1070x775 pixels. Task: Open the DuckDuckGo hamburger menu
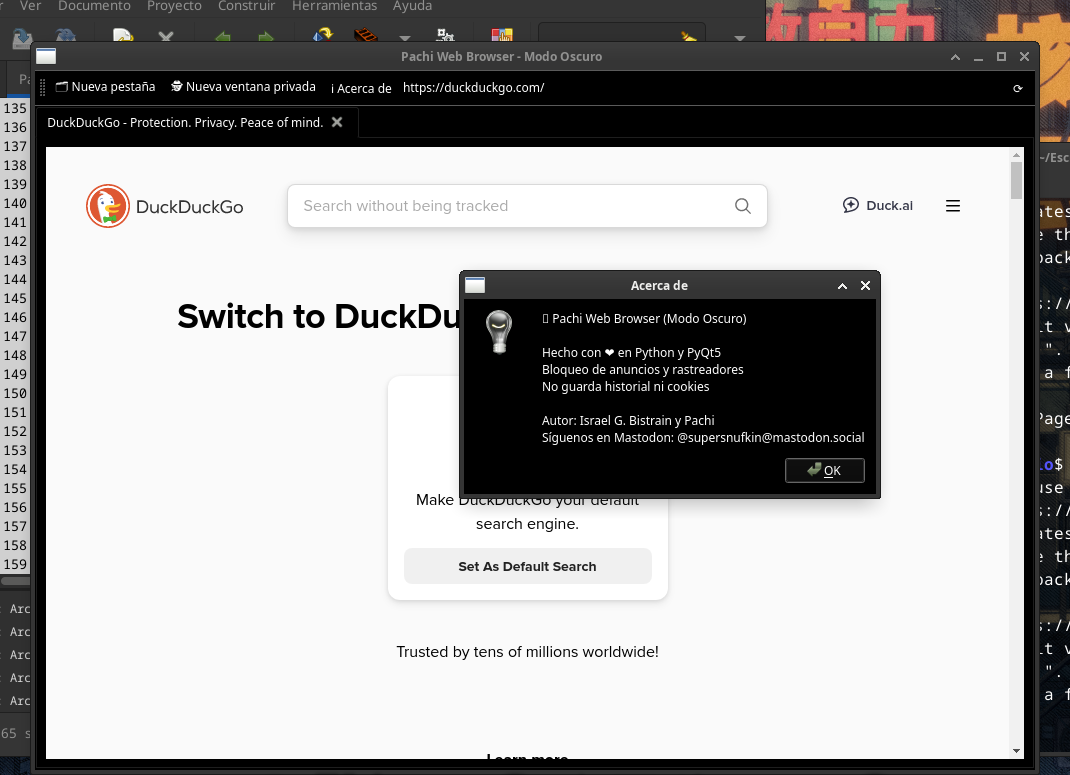953,206
